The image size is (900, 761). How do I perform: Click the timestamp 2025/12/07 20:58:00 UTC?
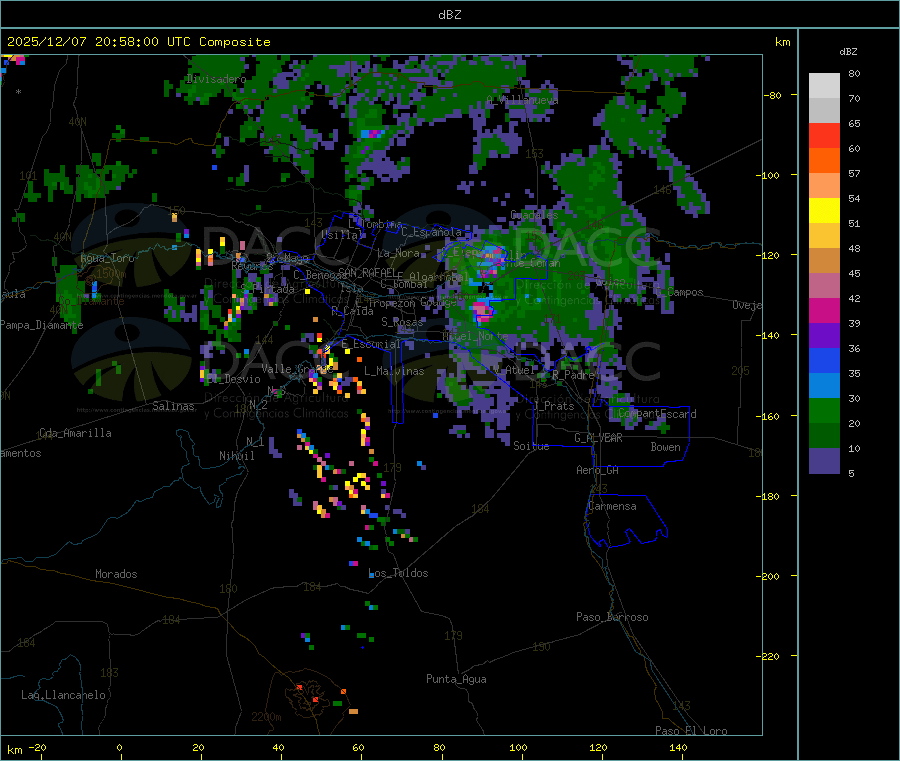click(x=99, y=42)
